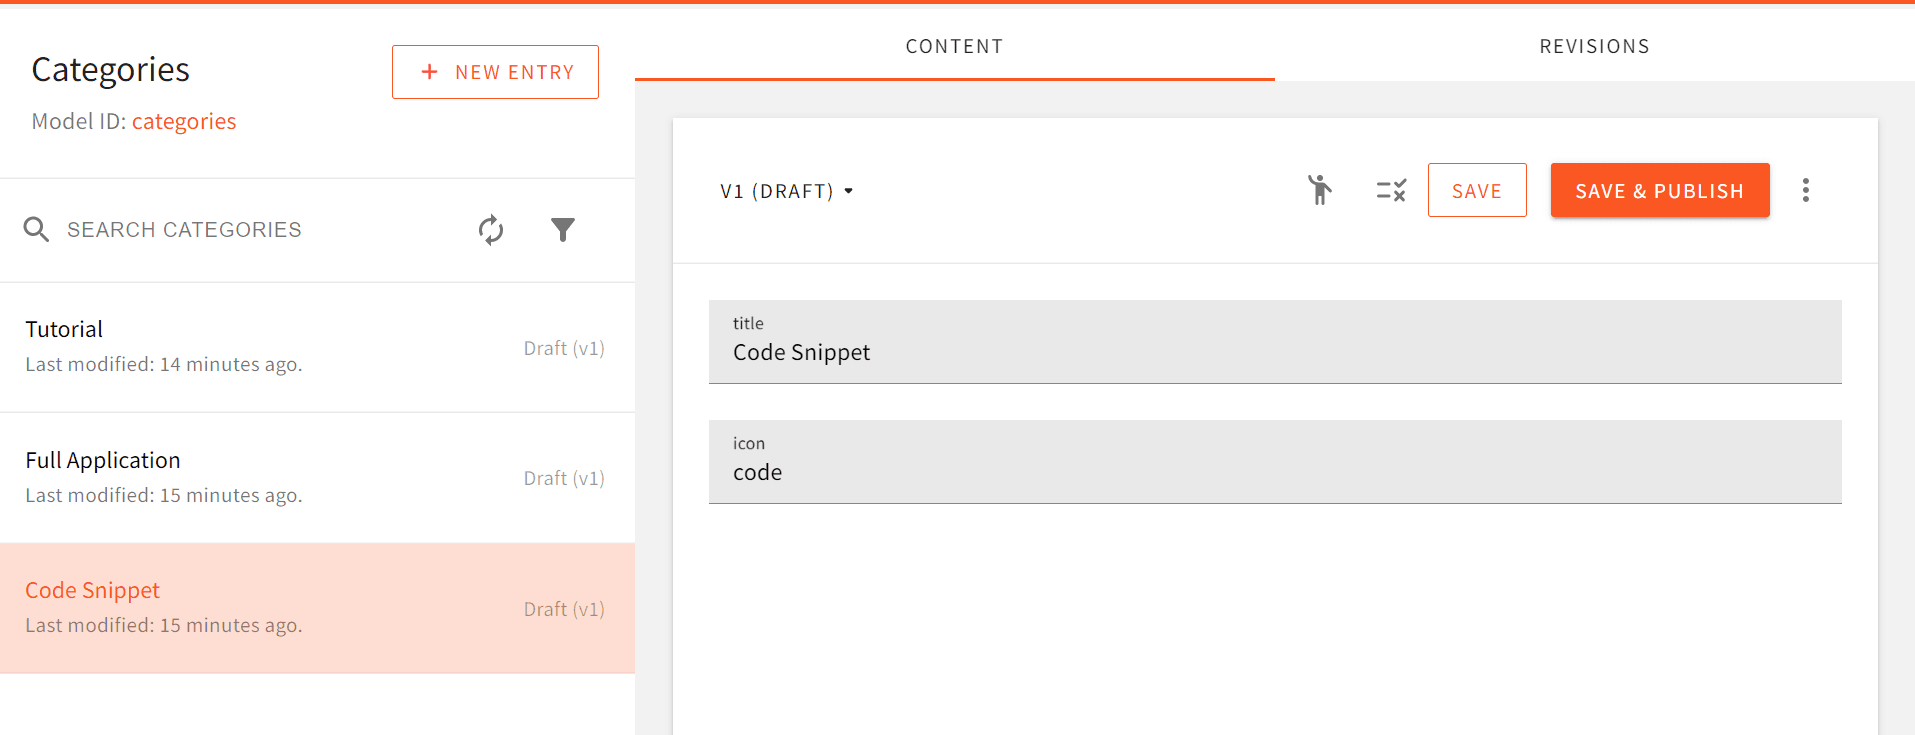Open the V1 (DRAFT) revision selector

click(786, 190)
